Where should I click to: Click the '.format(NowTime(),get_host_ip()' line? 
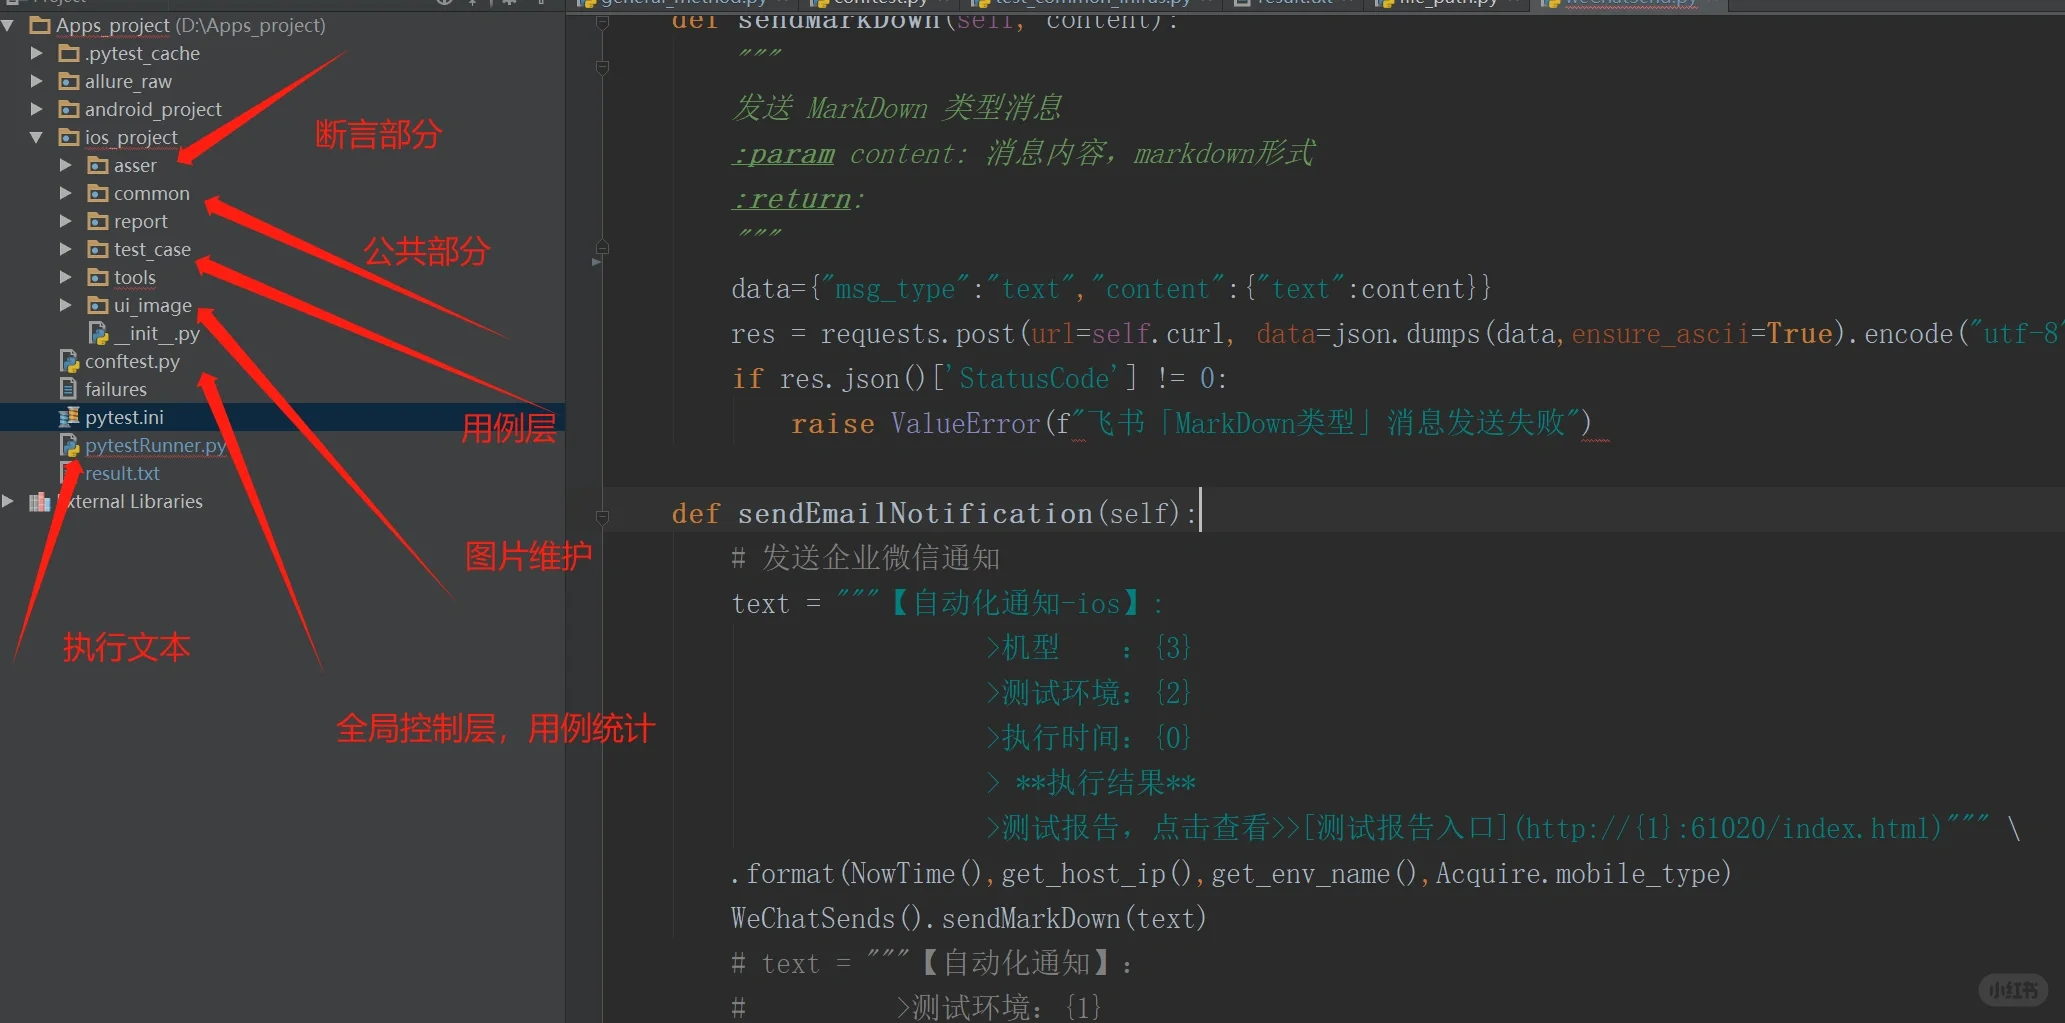pyautogui.click(x=1231, y=874)
